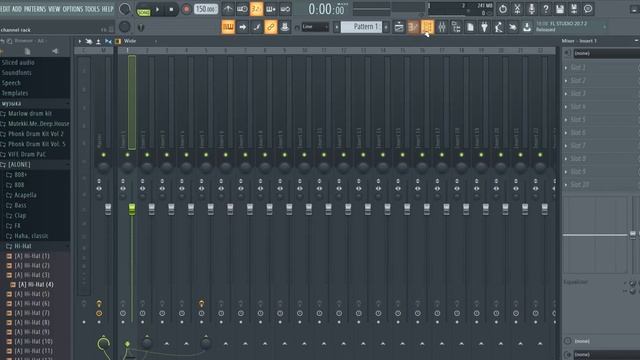Click the Stop button
640x360 pixels.
click(x=171, y=9)
